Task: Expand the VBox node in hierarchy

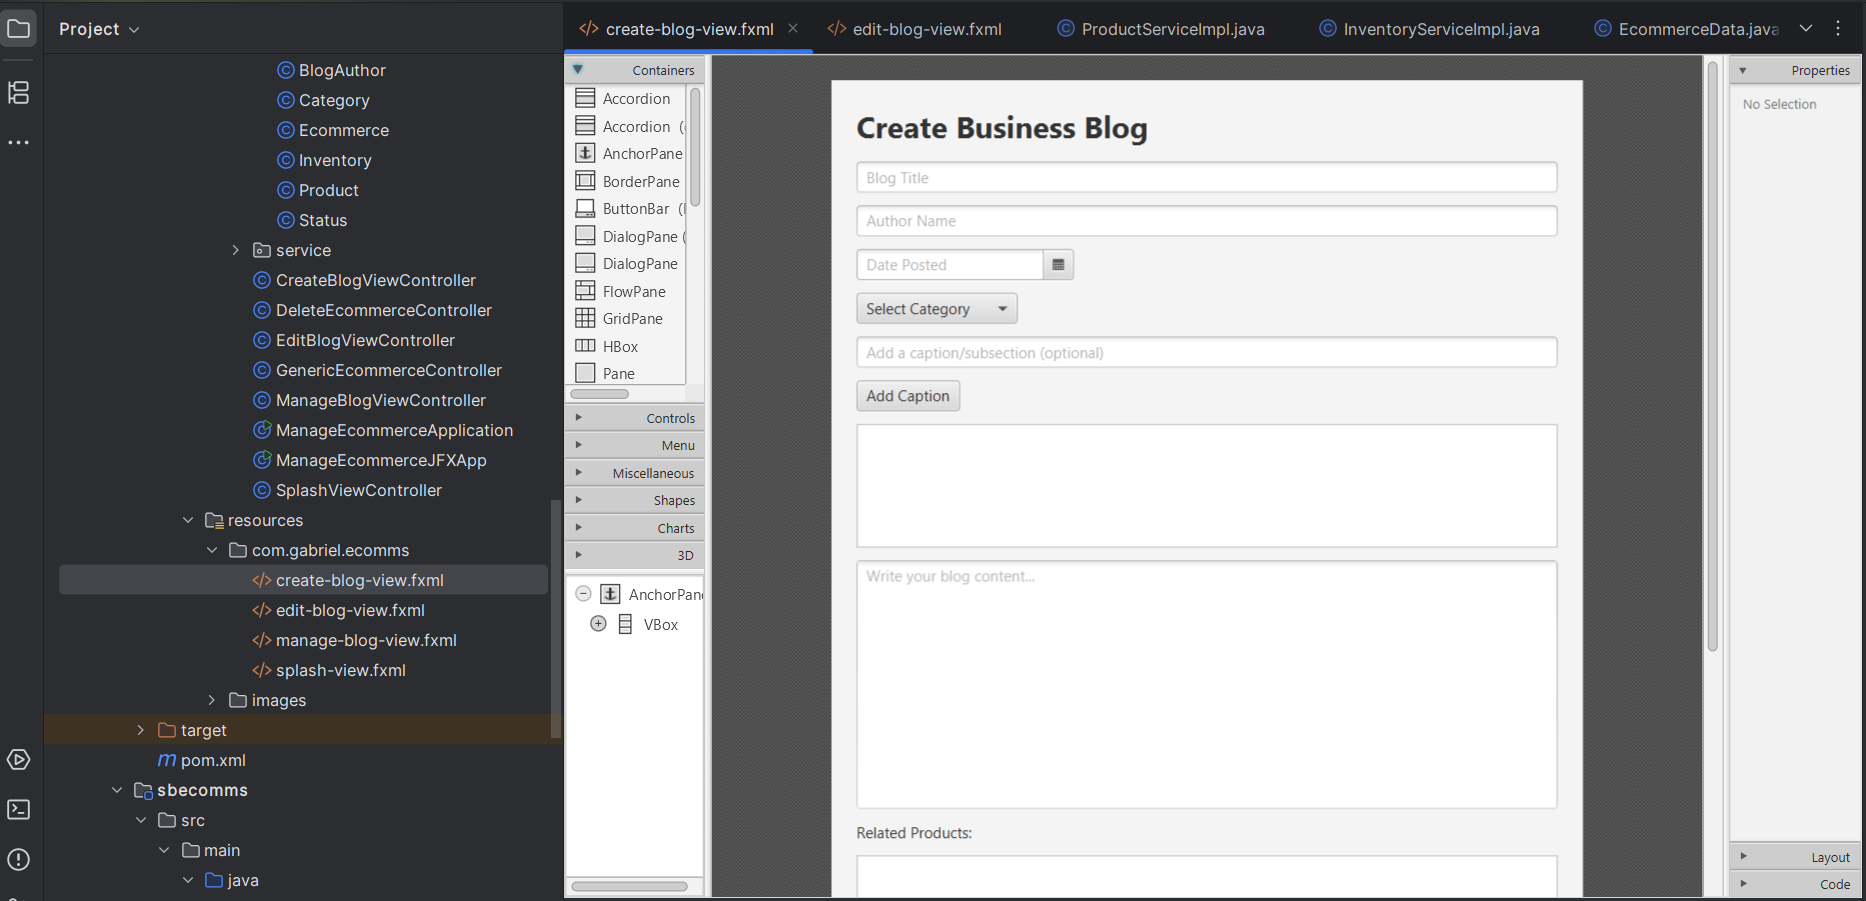Action: 598,624
